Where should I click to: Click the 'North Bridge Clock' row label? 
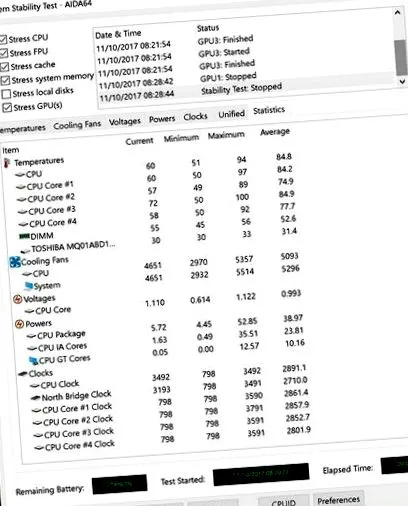(x=76, y=396)
